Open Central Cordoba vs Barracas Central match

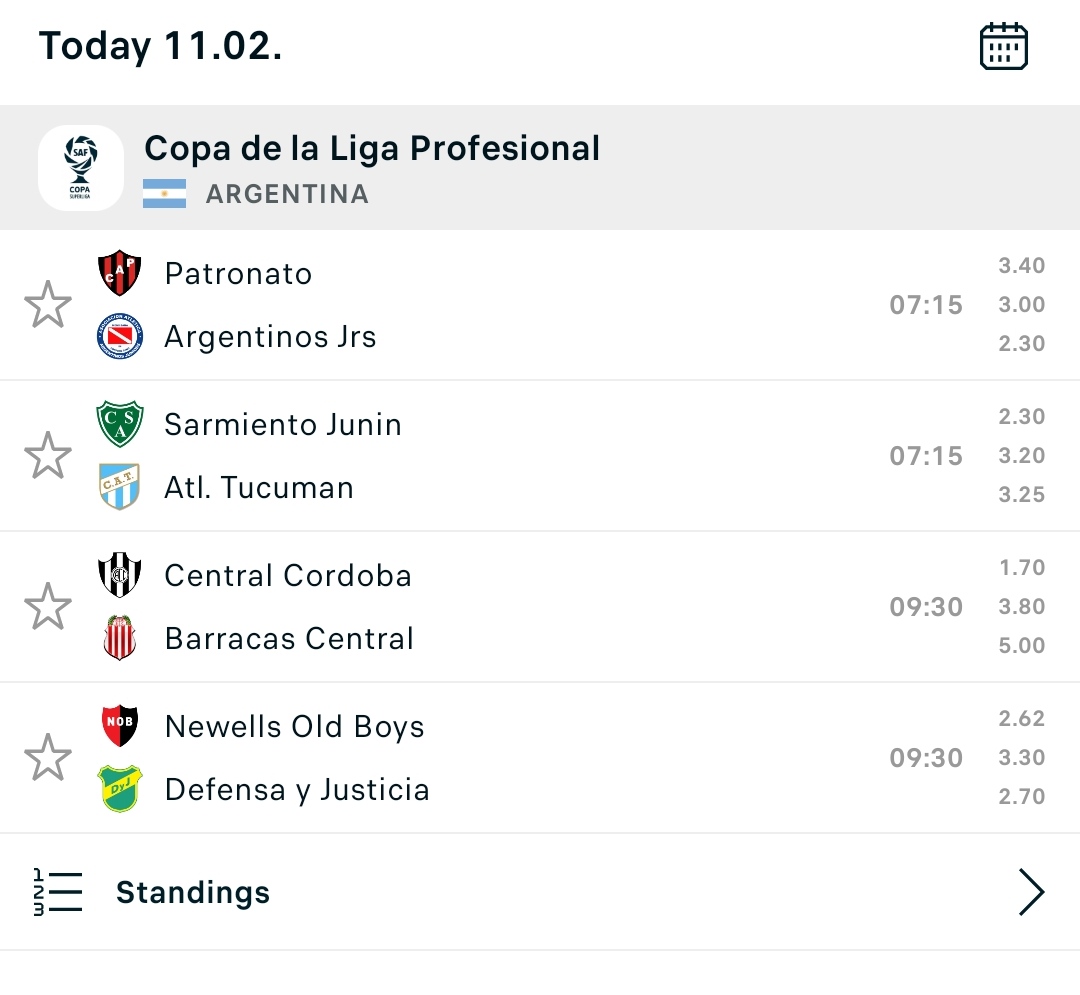pos(540,607)
